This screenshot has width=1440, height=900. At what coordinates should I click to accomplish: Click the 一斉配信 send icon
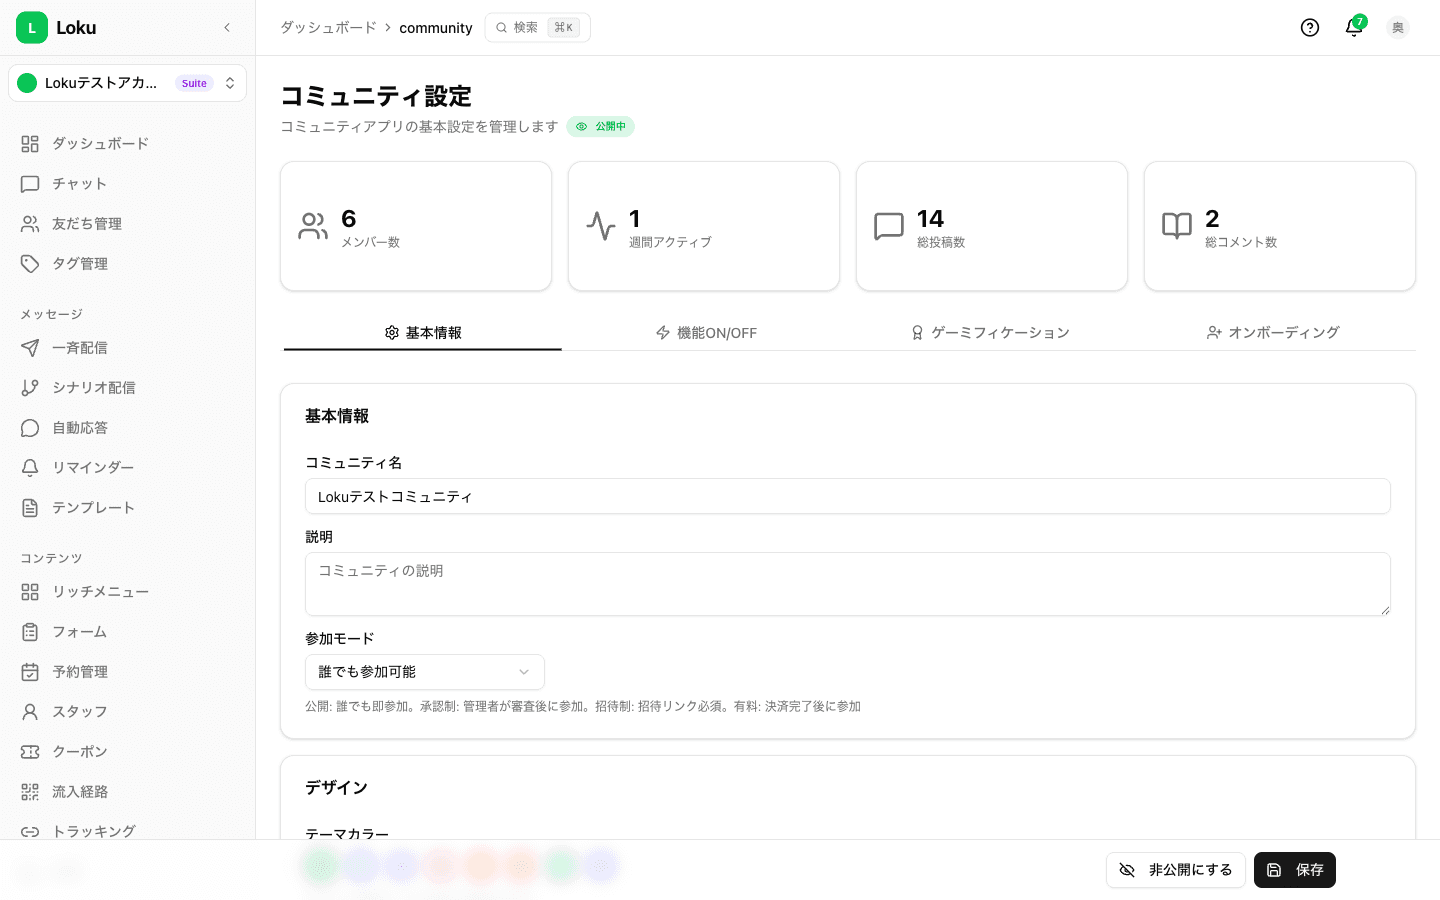(x=31, y=347)
